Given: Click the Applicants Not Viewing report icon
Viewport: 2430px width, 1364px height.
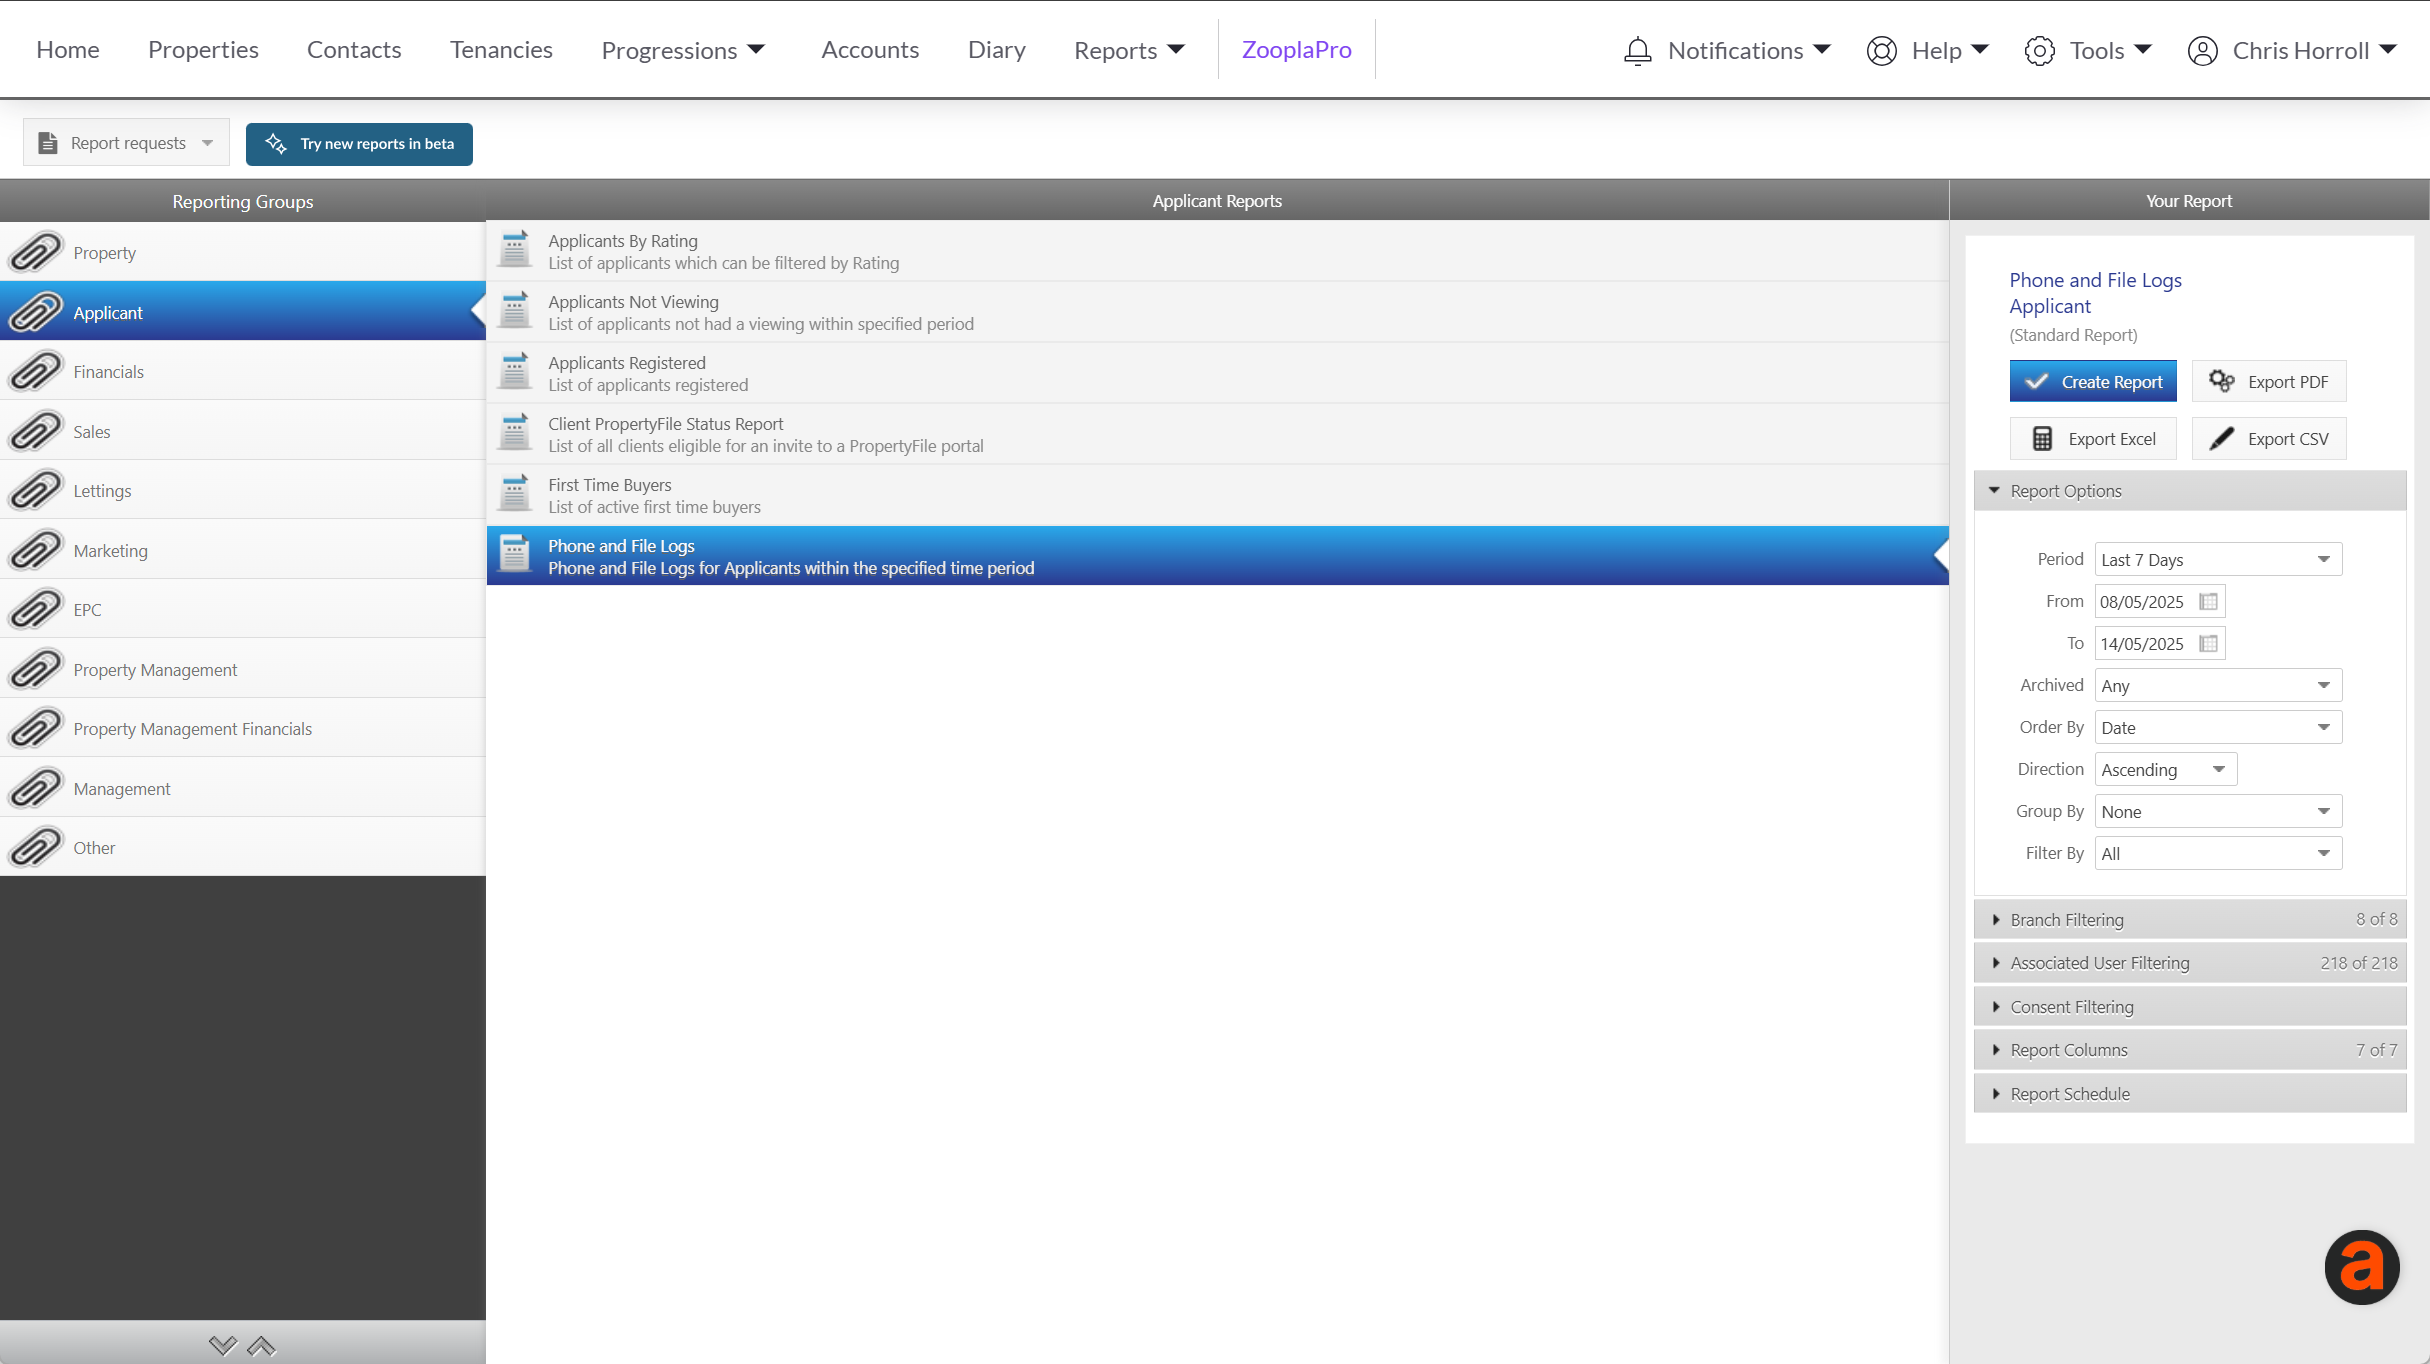Looking at the screenshot, I should 515,311.
